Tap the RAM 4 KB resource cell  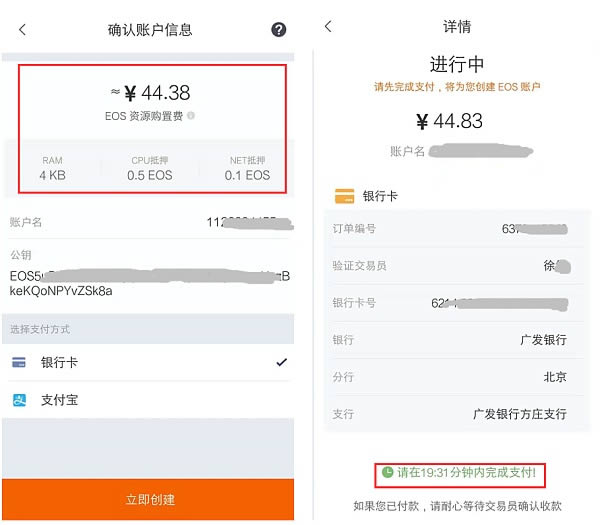pyautogui.click(x=52, y=168)
